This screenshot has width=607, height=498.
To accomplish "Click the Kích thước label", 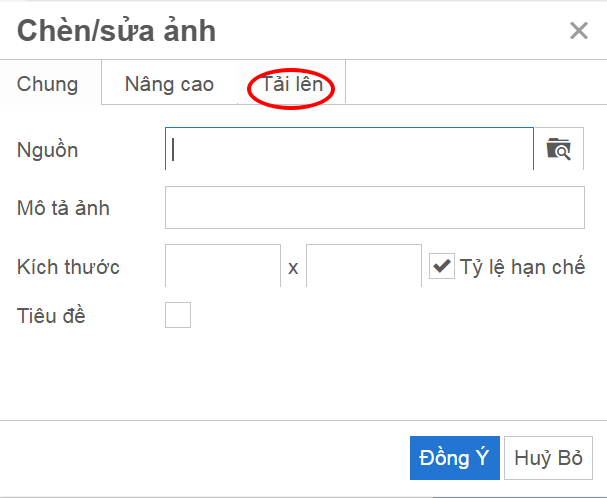I will tap(68, 267).
